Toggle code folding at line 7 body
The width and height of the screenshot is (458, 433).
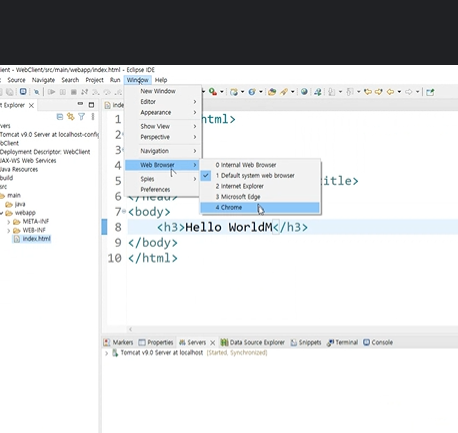point(124,211)
